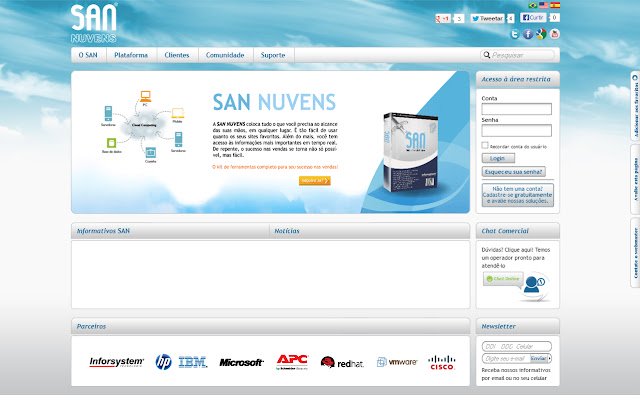
Task: Click the VMware partner logo
Action: (x=397, y=362)
